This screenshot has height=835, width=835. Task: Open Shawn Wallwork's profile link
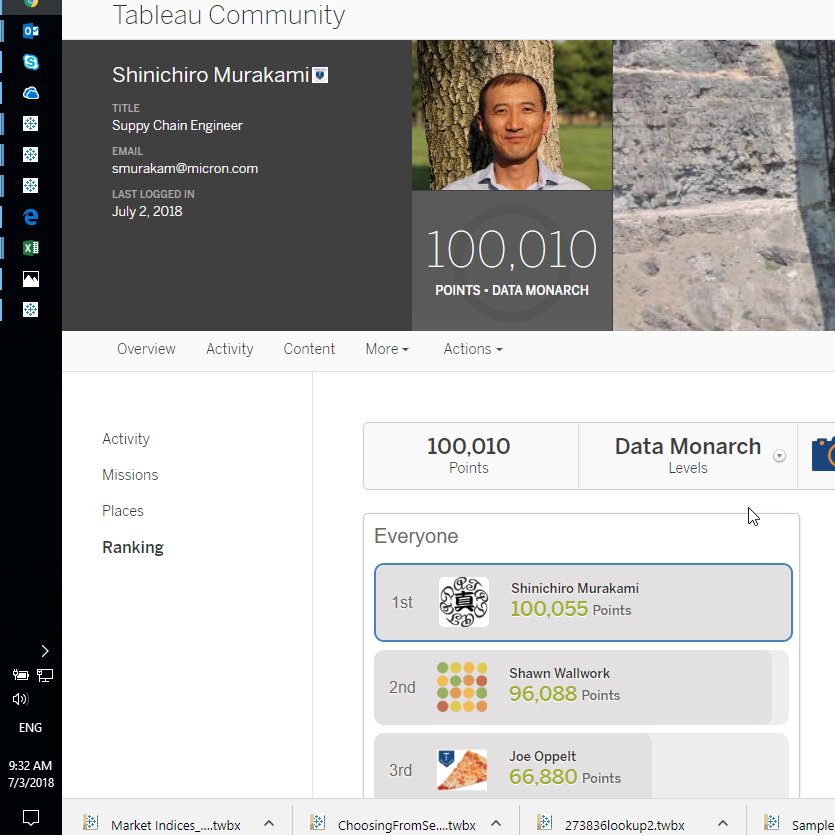tap(559, 673)
